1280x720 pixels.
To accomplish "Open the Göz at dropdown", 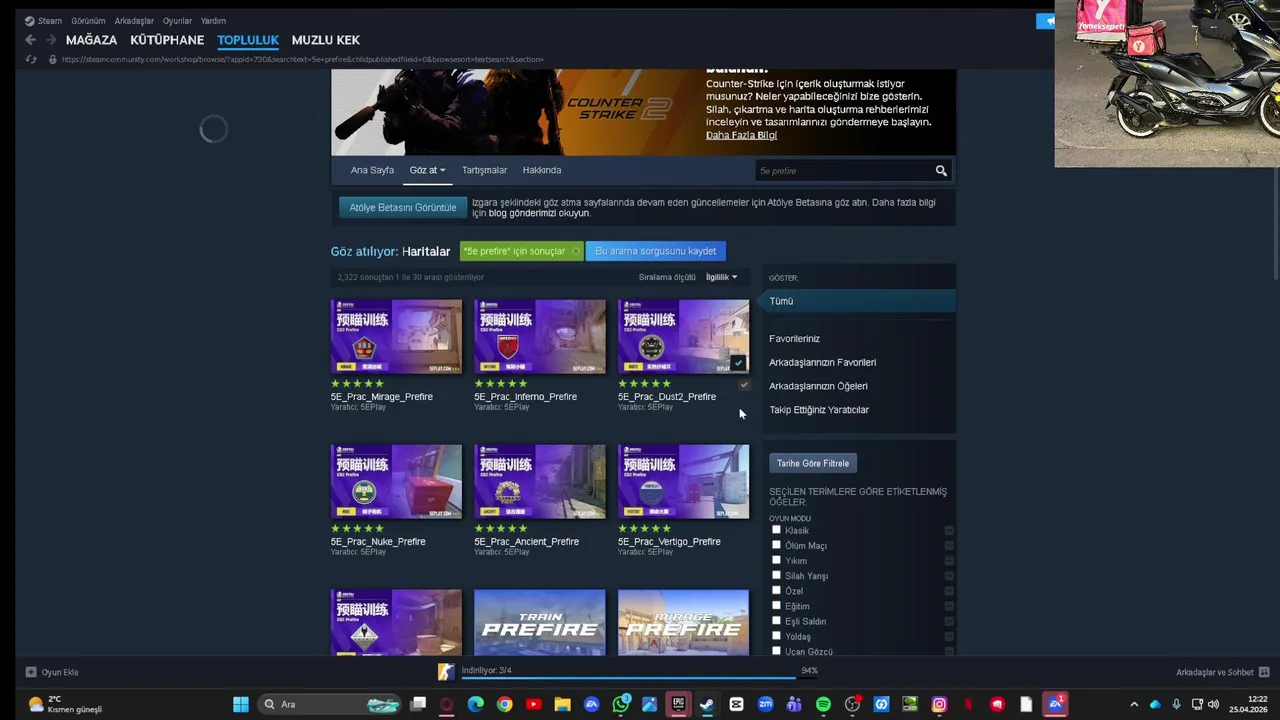I will (x=427, y=170).
